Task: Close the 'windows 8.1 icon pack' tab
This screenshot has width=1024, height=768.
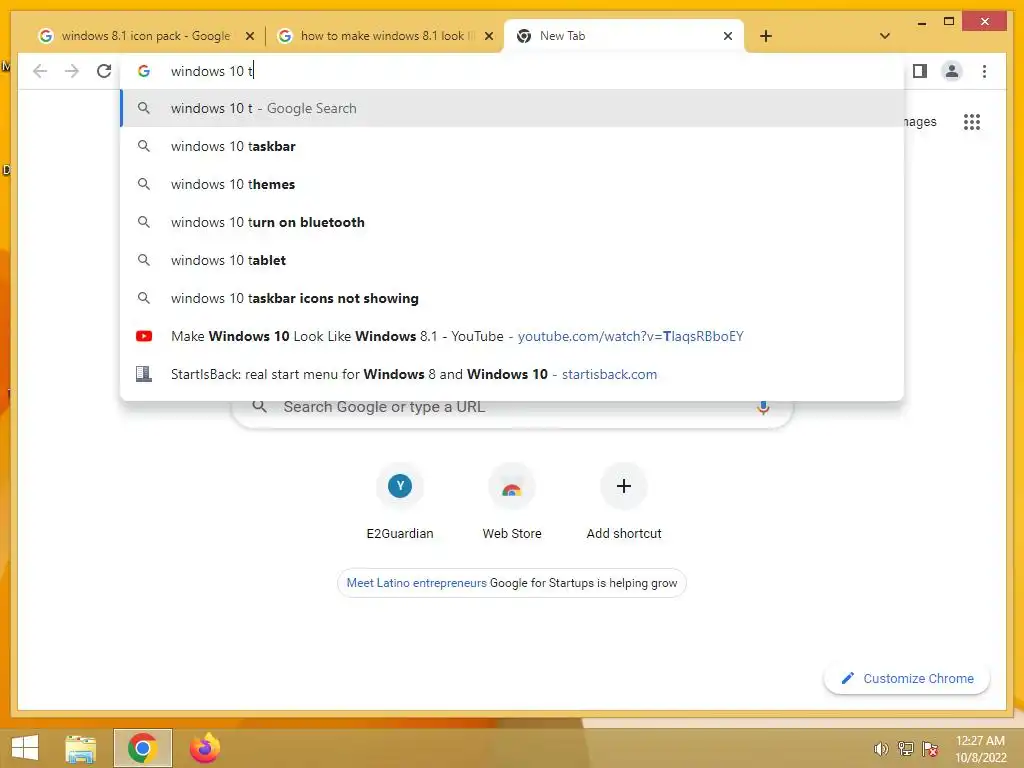Action: click(249, 36)
